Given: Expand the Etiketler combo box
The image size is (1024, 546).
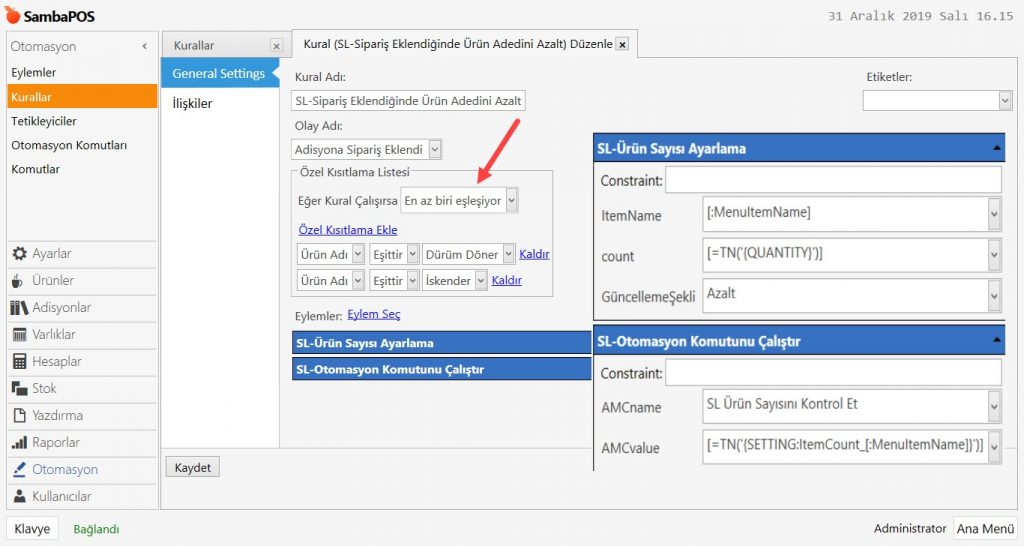Looking at the screenshot, I should [x=1005, y=100].
